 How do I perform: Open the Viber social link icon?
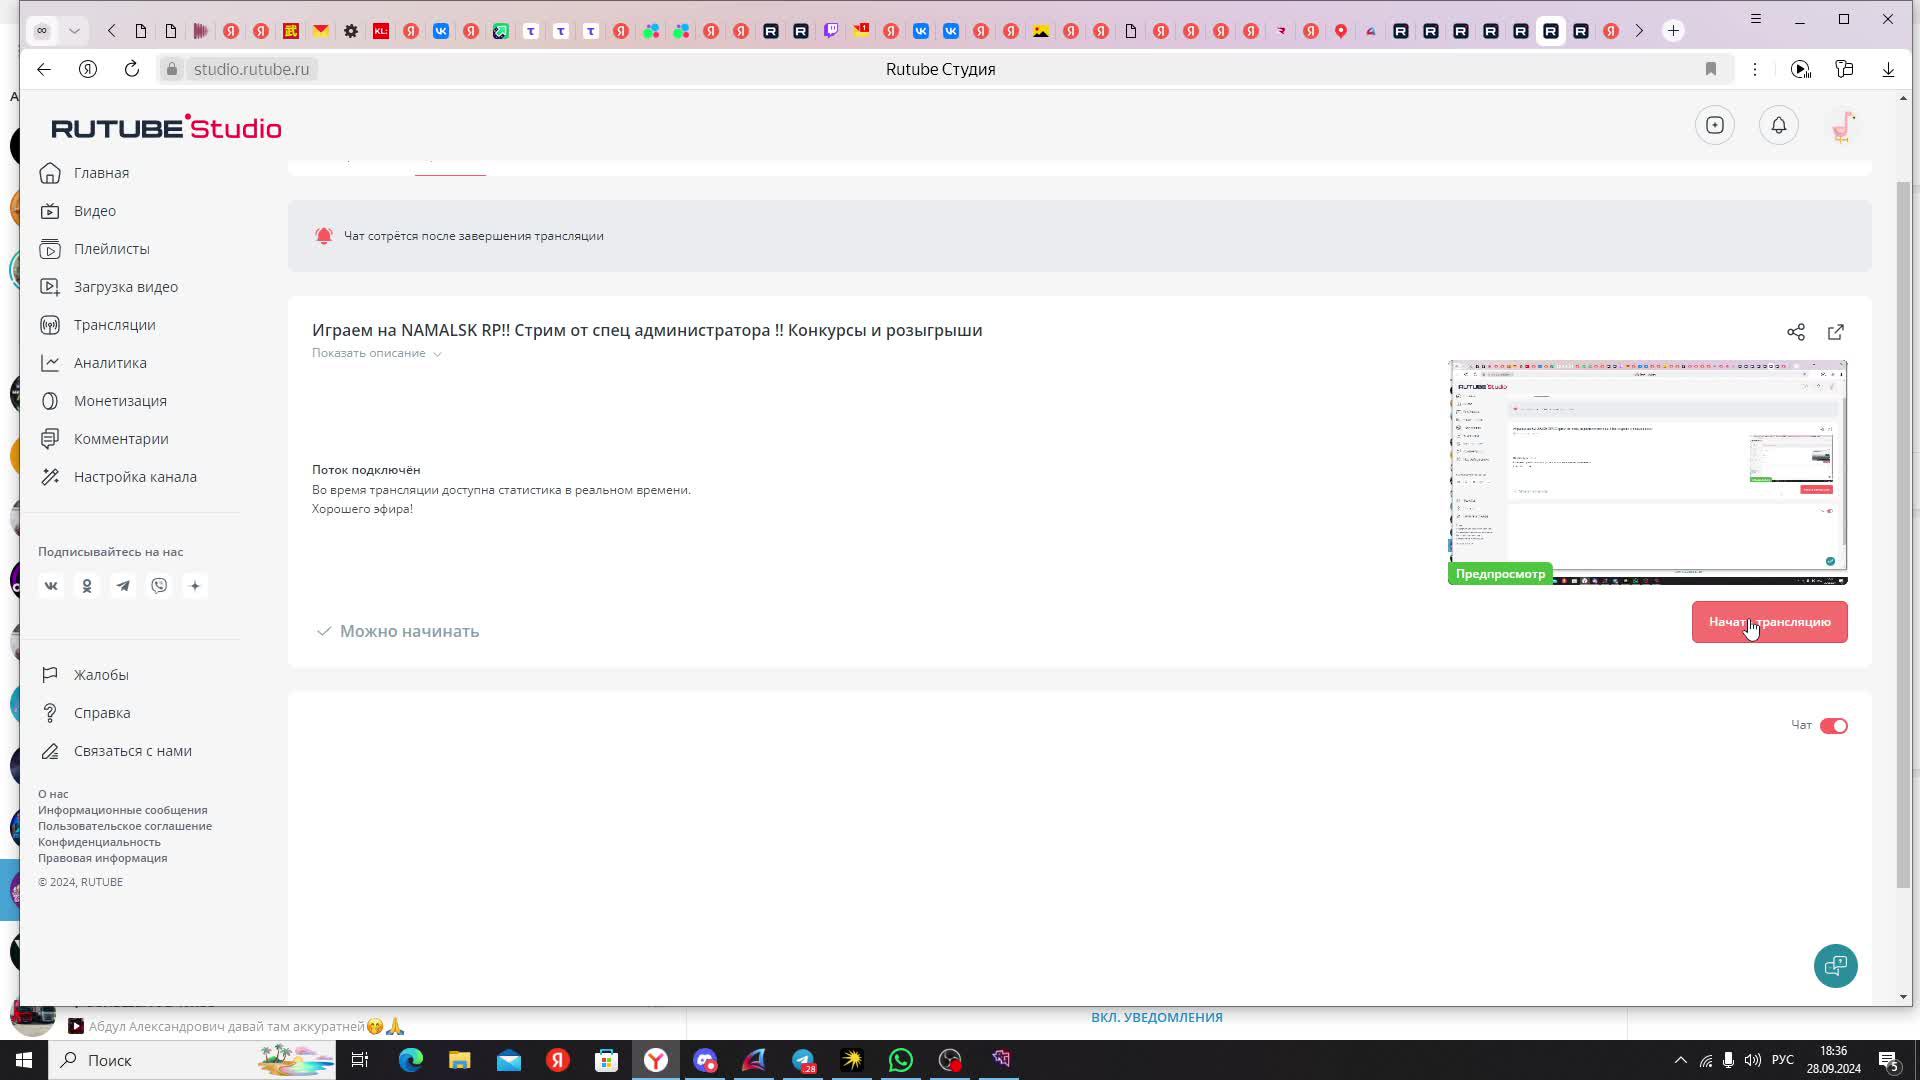[x=159, y=586]
